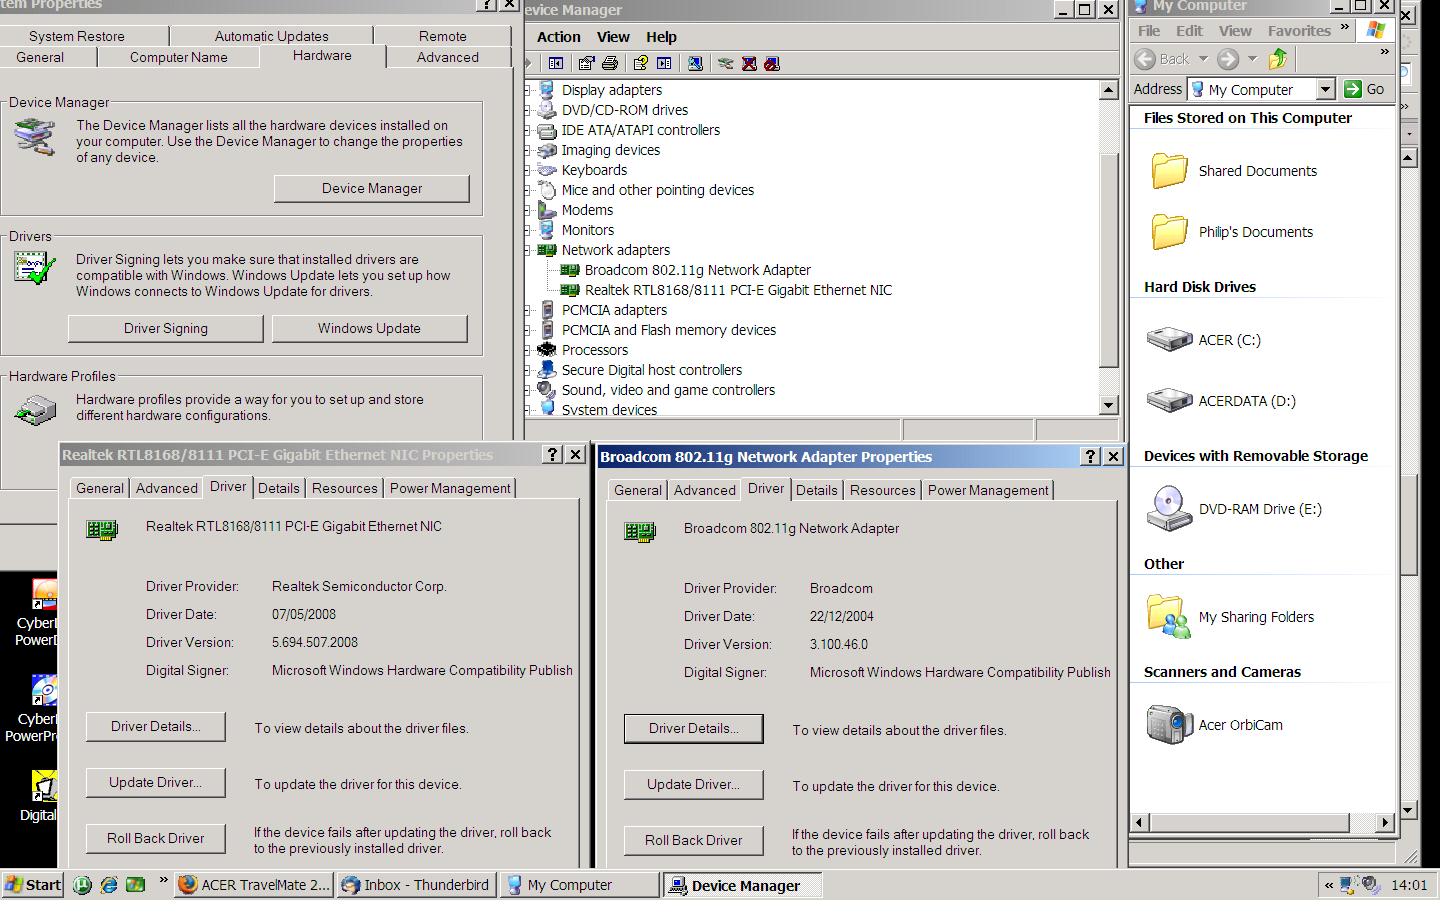Click the Forward arrow icon in My Computer
This screenshot has width=1440, height=914.
(1228, 59)
